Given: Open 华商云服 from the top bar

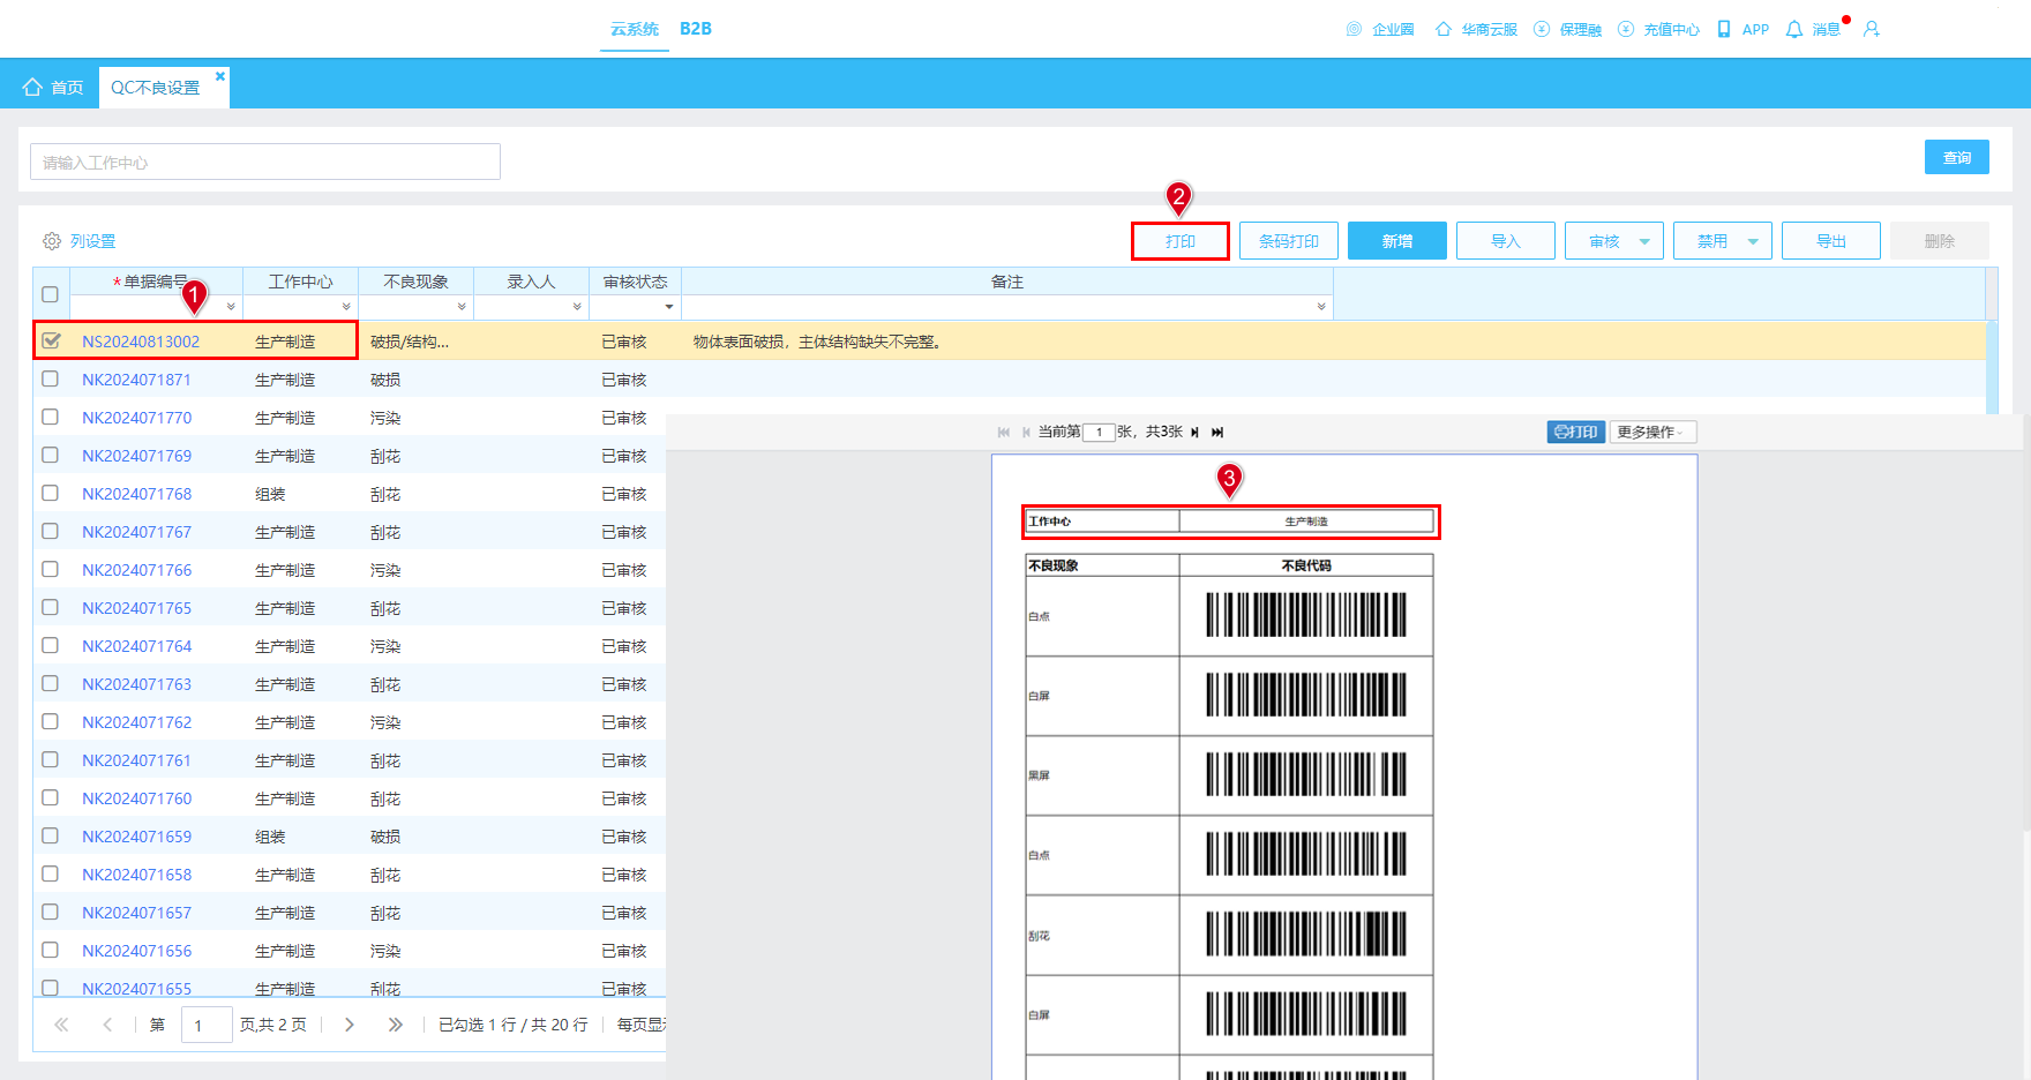Looking at the screenshot, I should tap(1477, 29).
